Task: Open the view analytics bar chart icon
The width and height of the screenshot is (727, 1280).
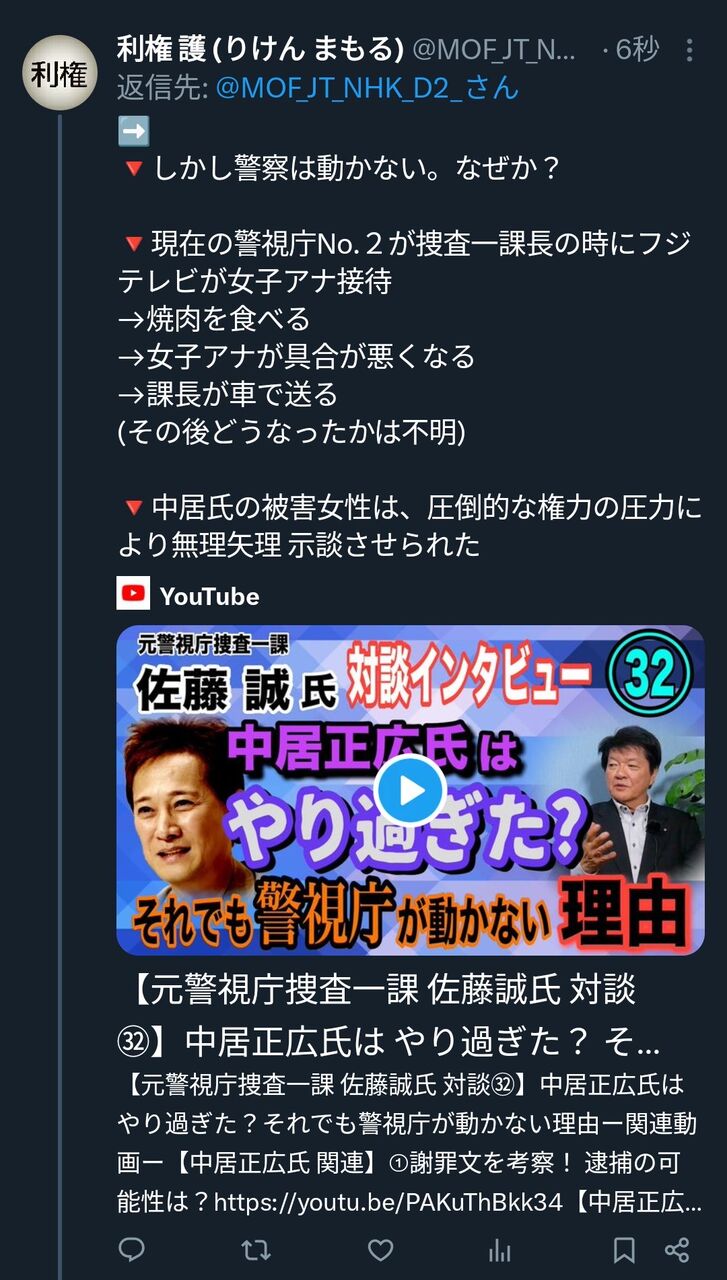Action: click(x=500, y=1249)
